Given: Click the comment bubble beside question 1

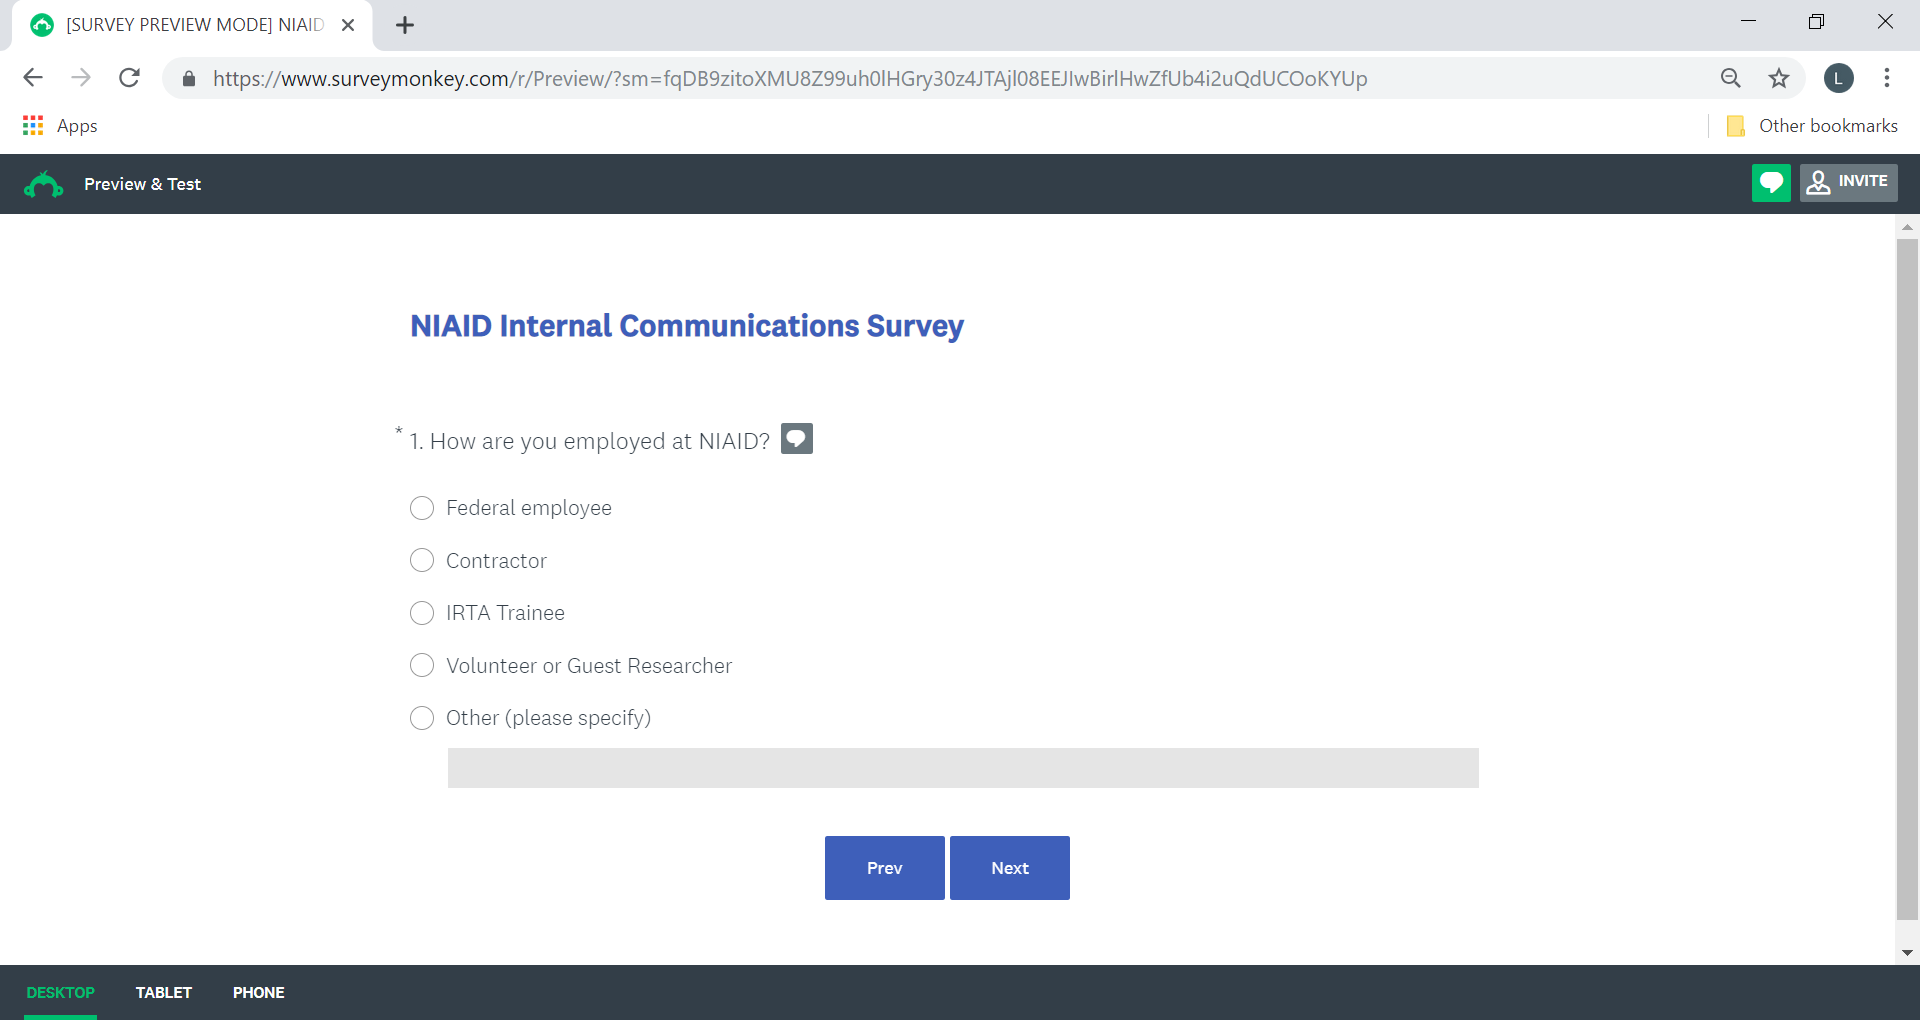Looking at the screenshot, I should click(x=796, y=439).
